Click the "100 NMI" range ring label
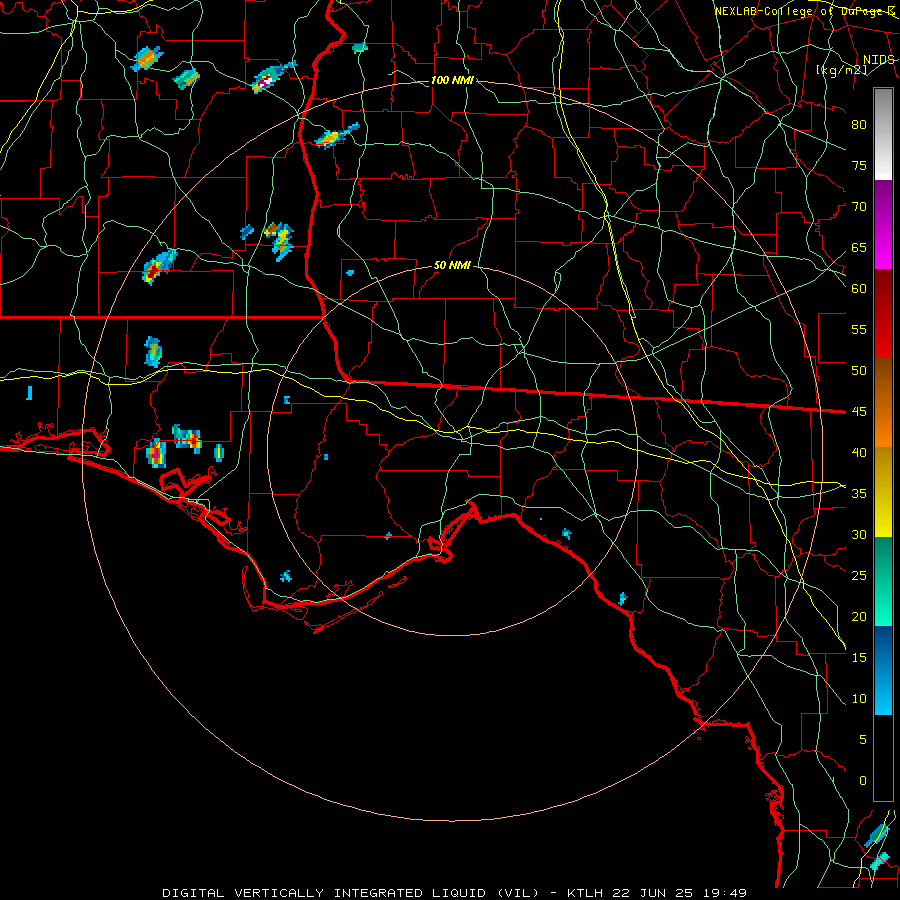Screen dimensions: 900x900 pyautogui.click(x=452, y=80)
